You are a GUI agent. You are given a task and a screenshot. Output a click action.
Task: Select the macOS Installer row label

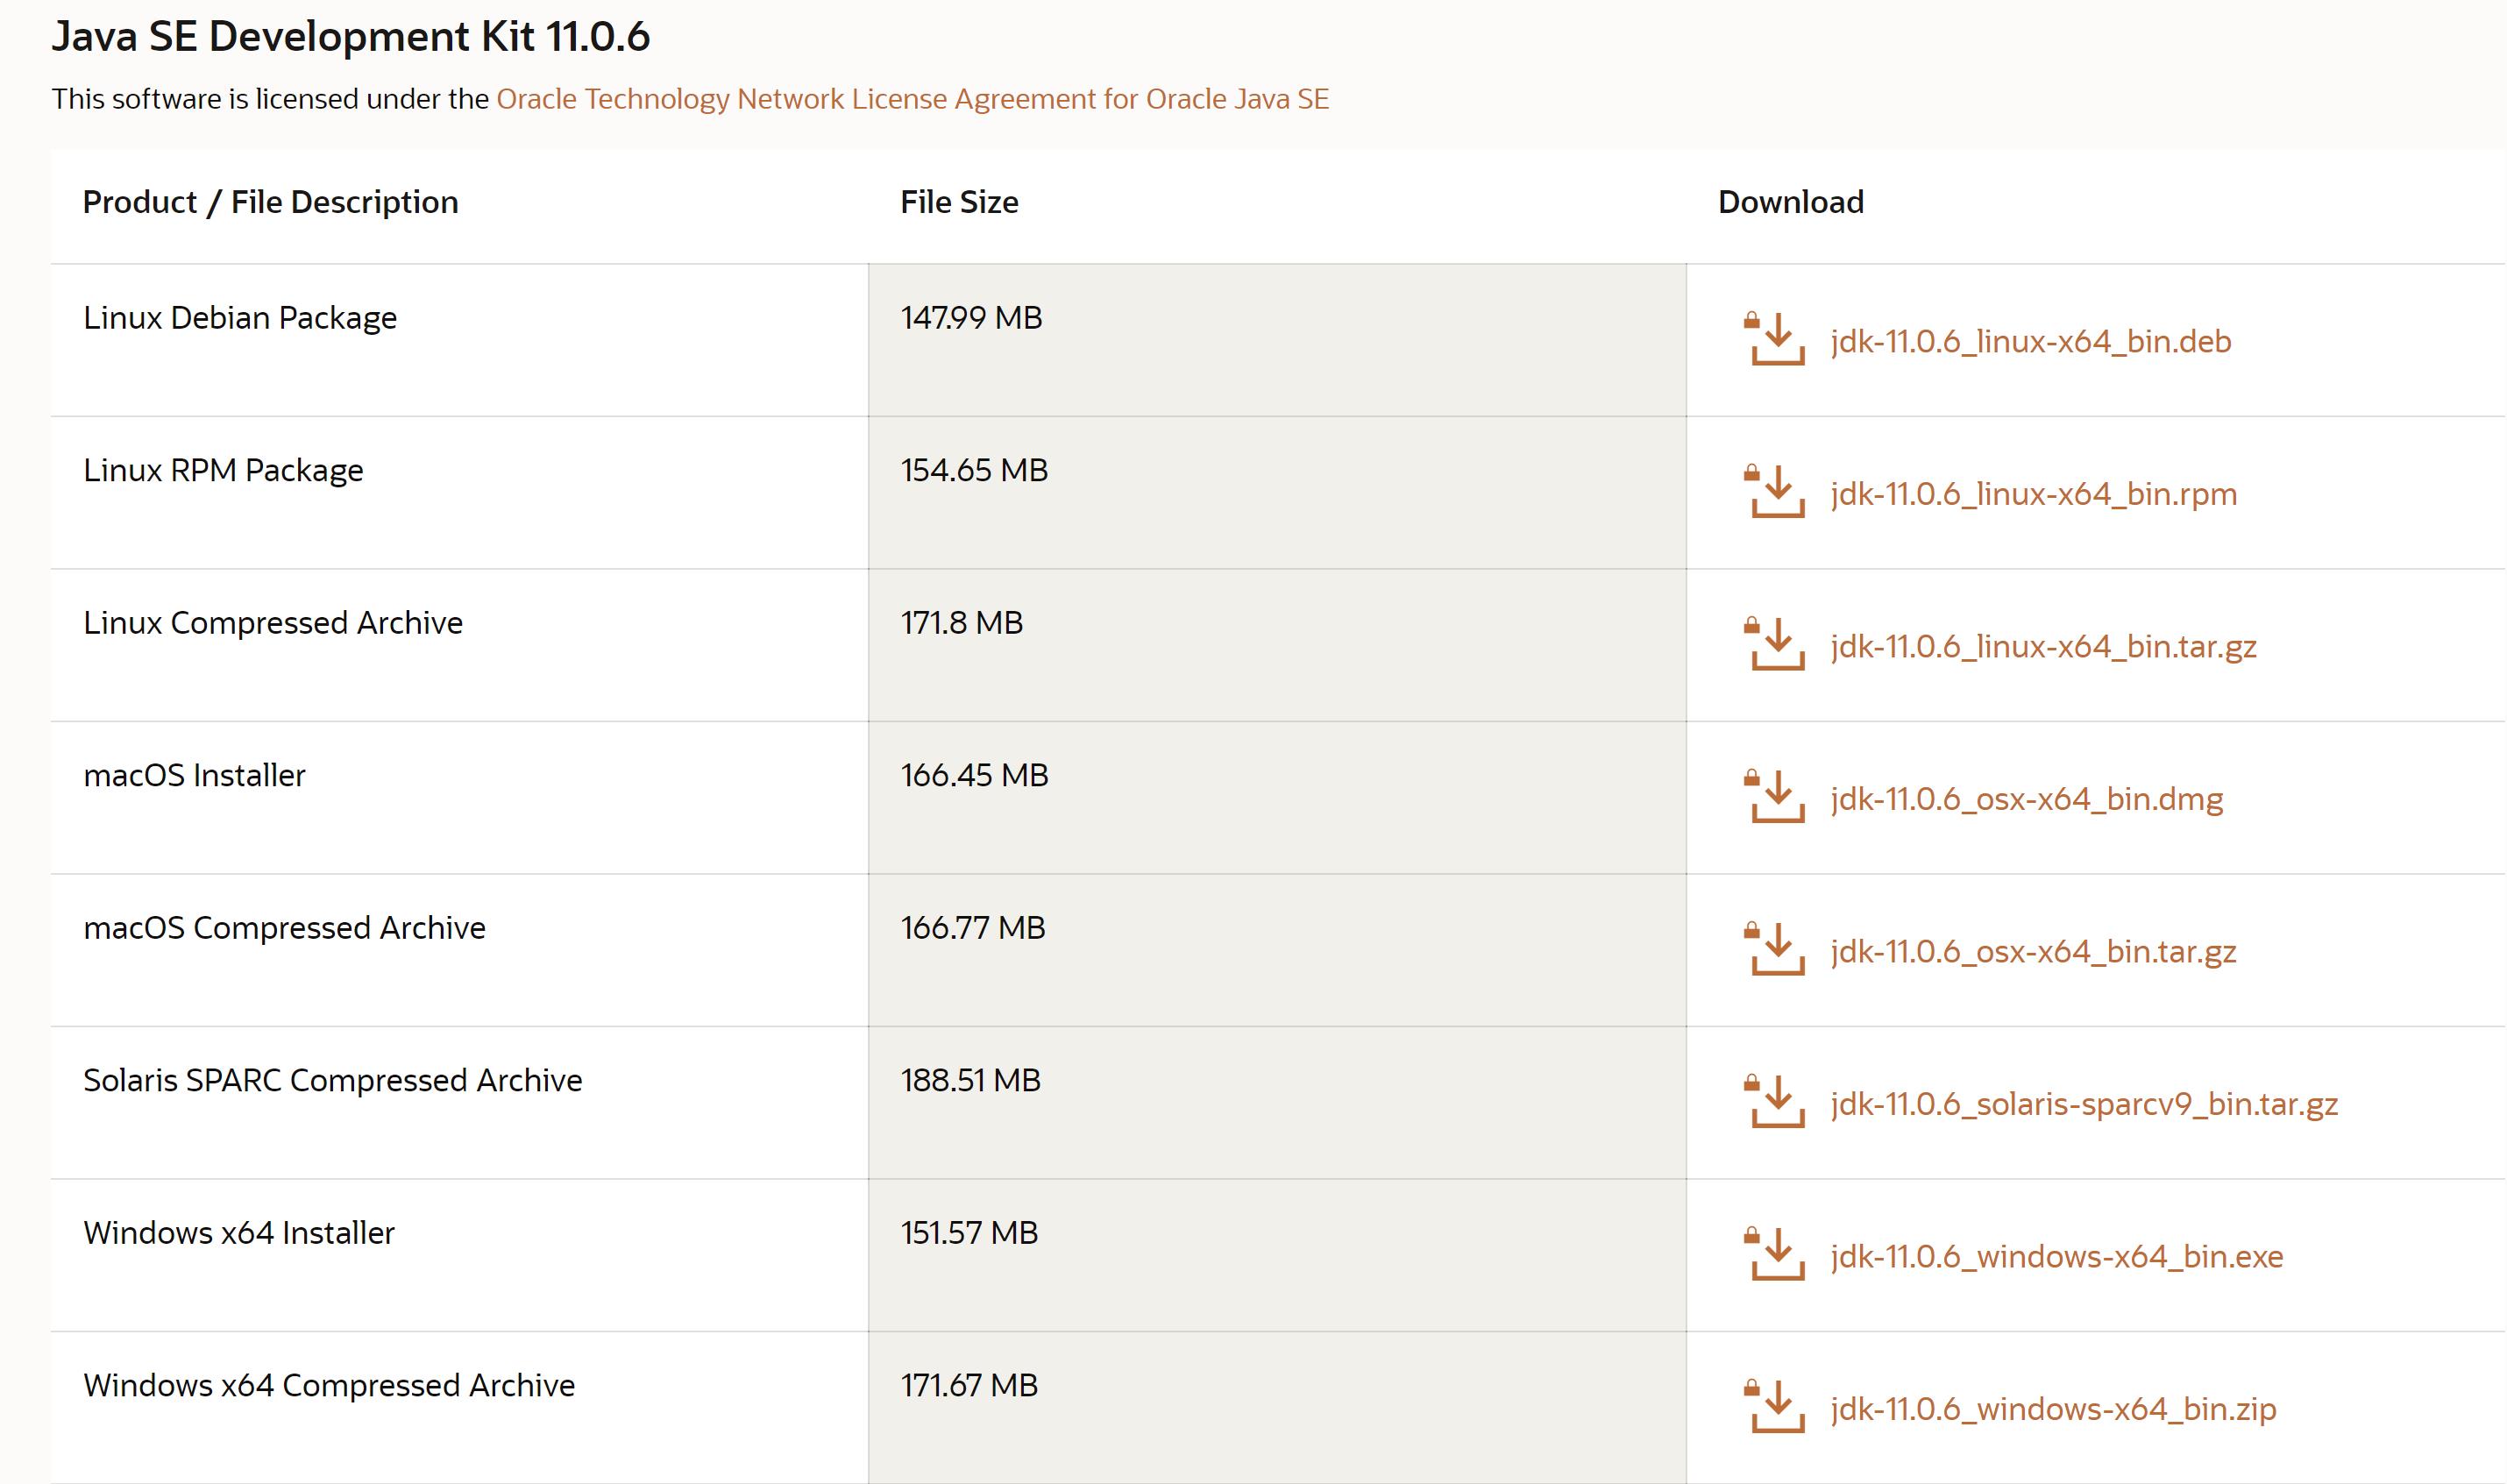(194, 775)
